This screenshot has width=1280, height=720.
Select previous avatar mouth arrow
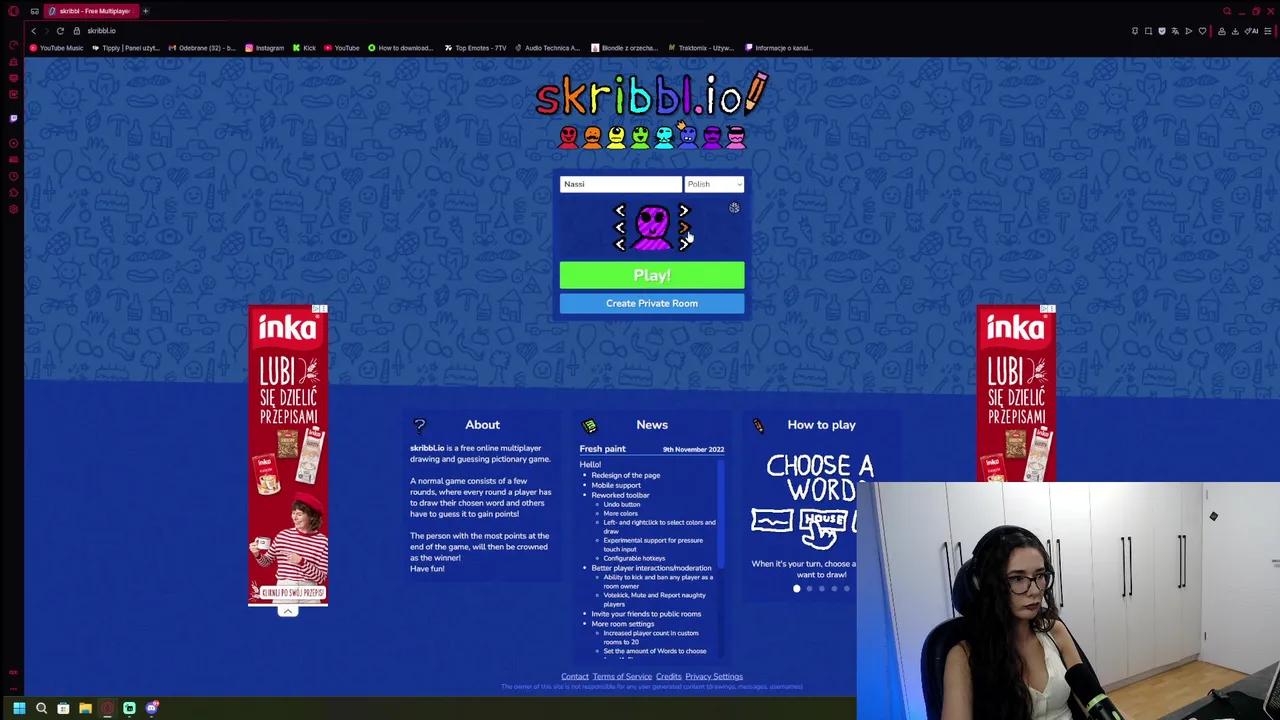[620, 228]
